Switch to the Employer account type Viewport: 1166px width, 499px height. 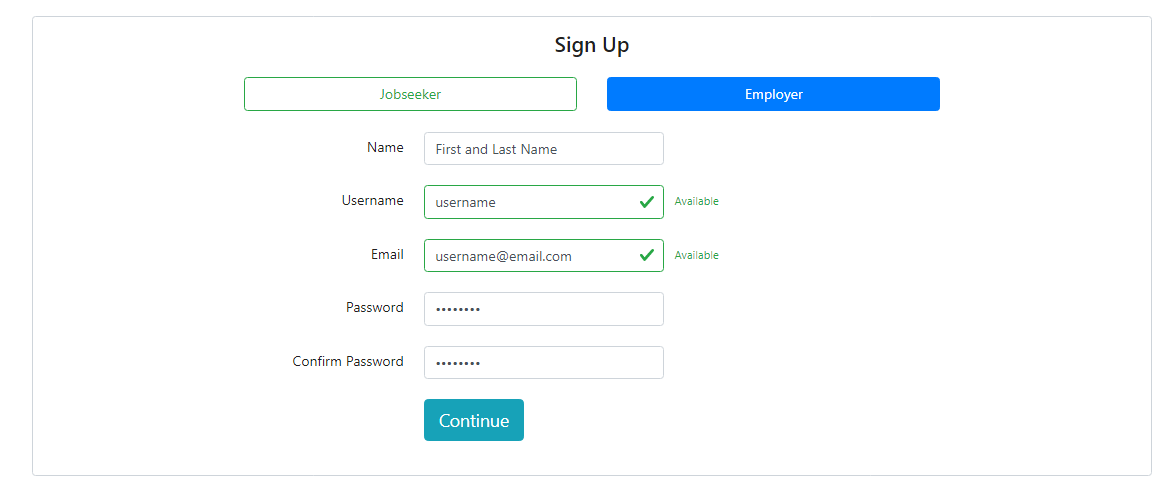773,94
